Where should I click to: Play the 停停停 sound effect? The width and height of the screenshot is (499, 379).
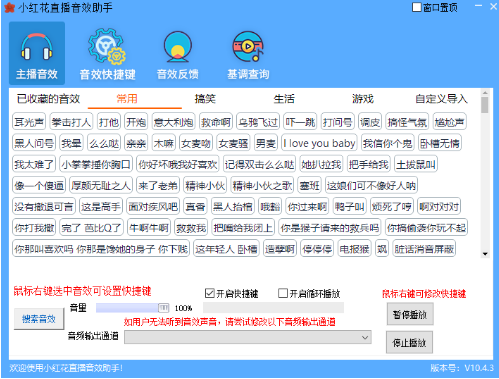[317, 249]
